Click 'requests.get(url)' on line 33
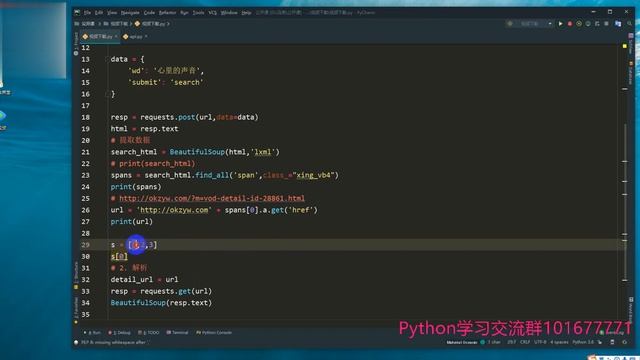 pyautogui.click(x=176, y=291)
